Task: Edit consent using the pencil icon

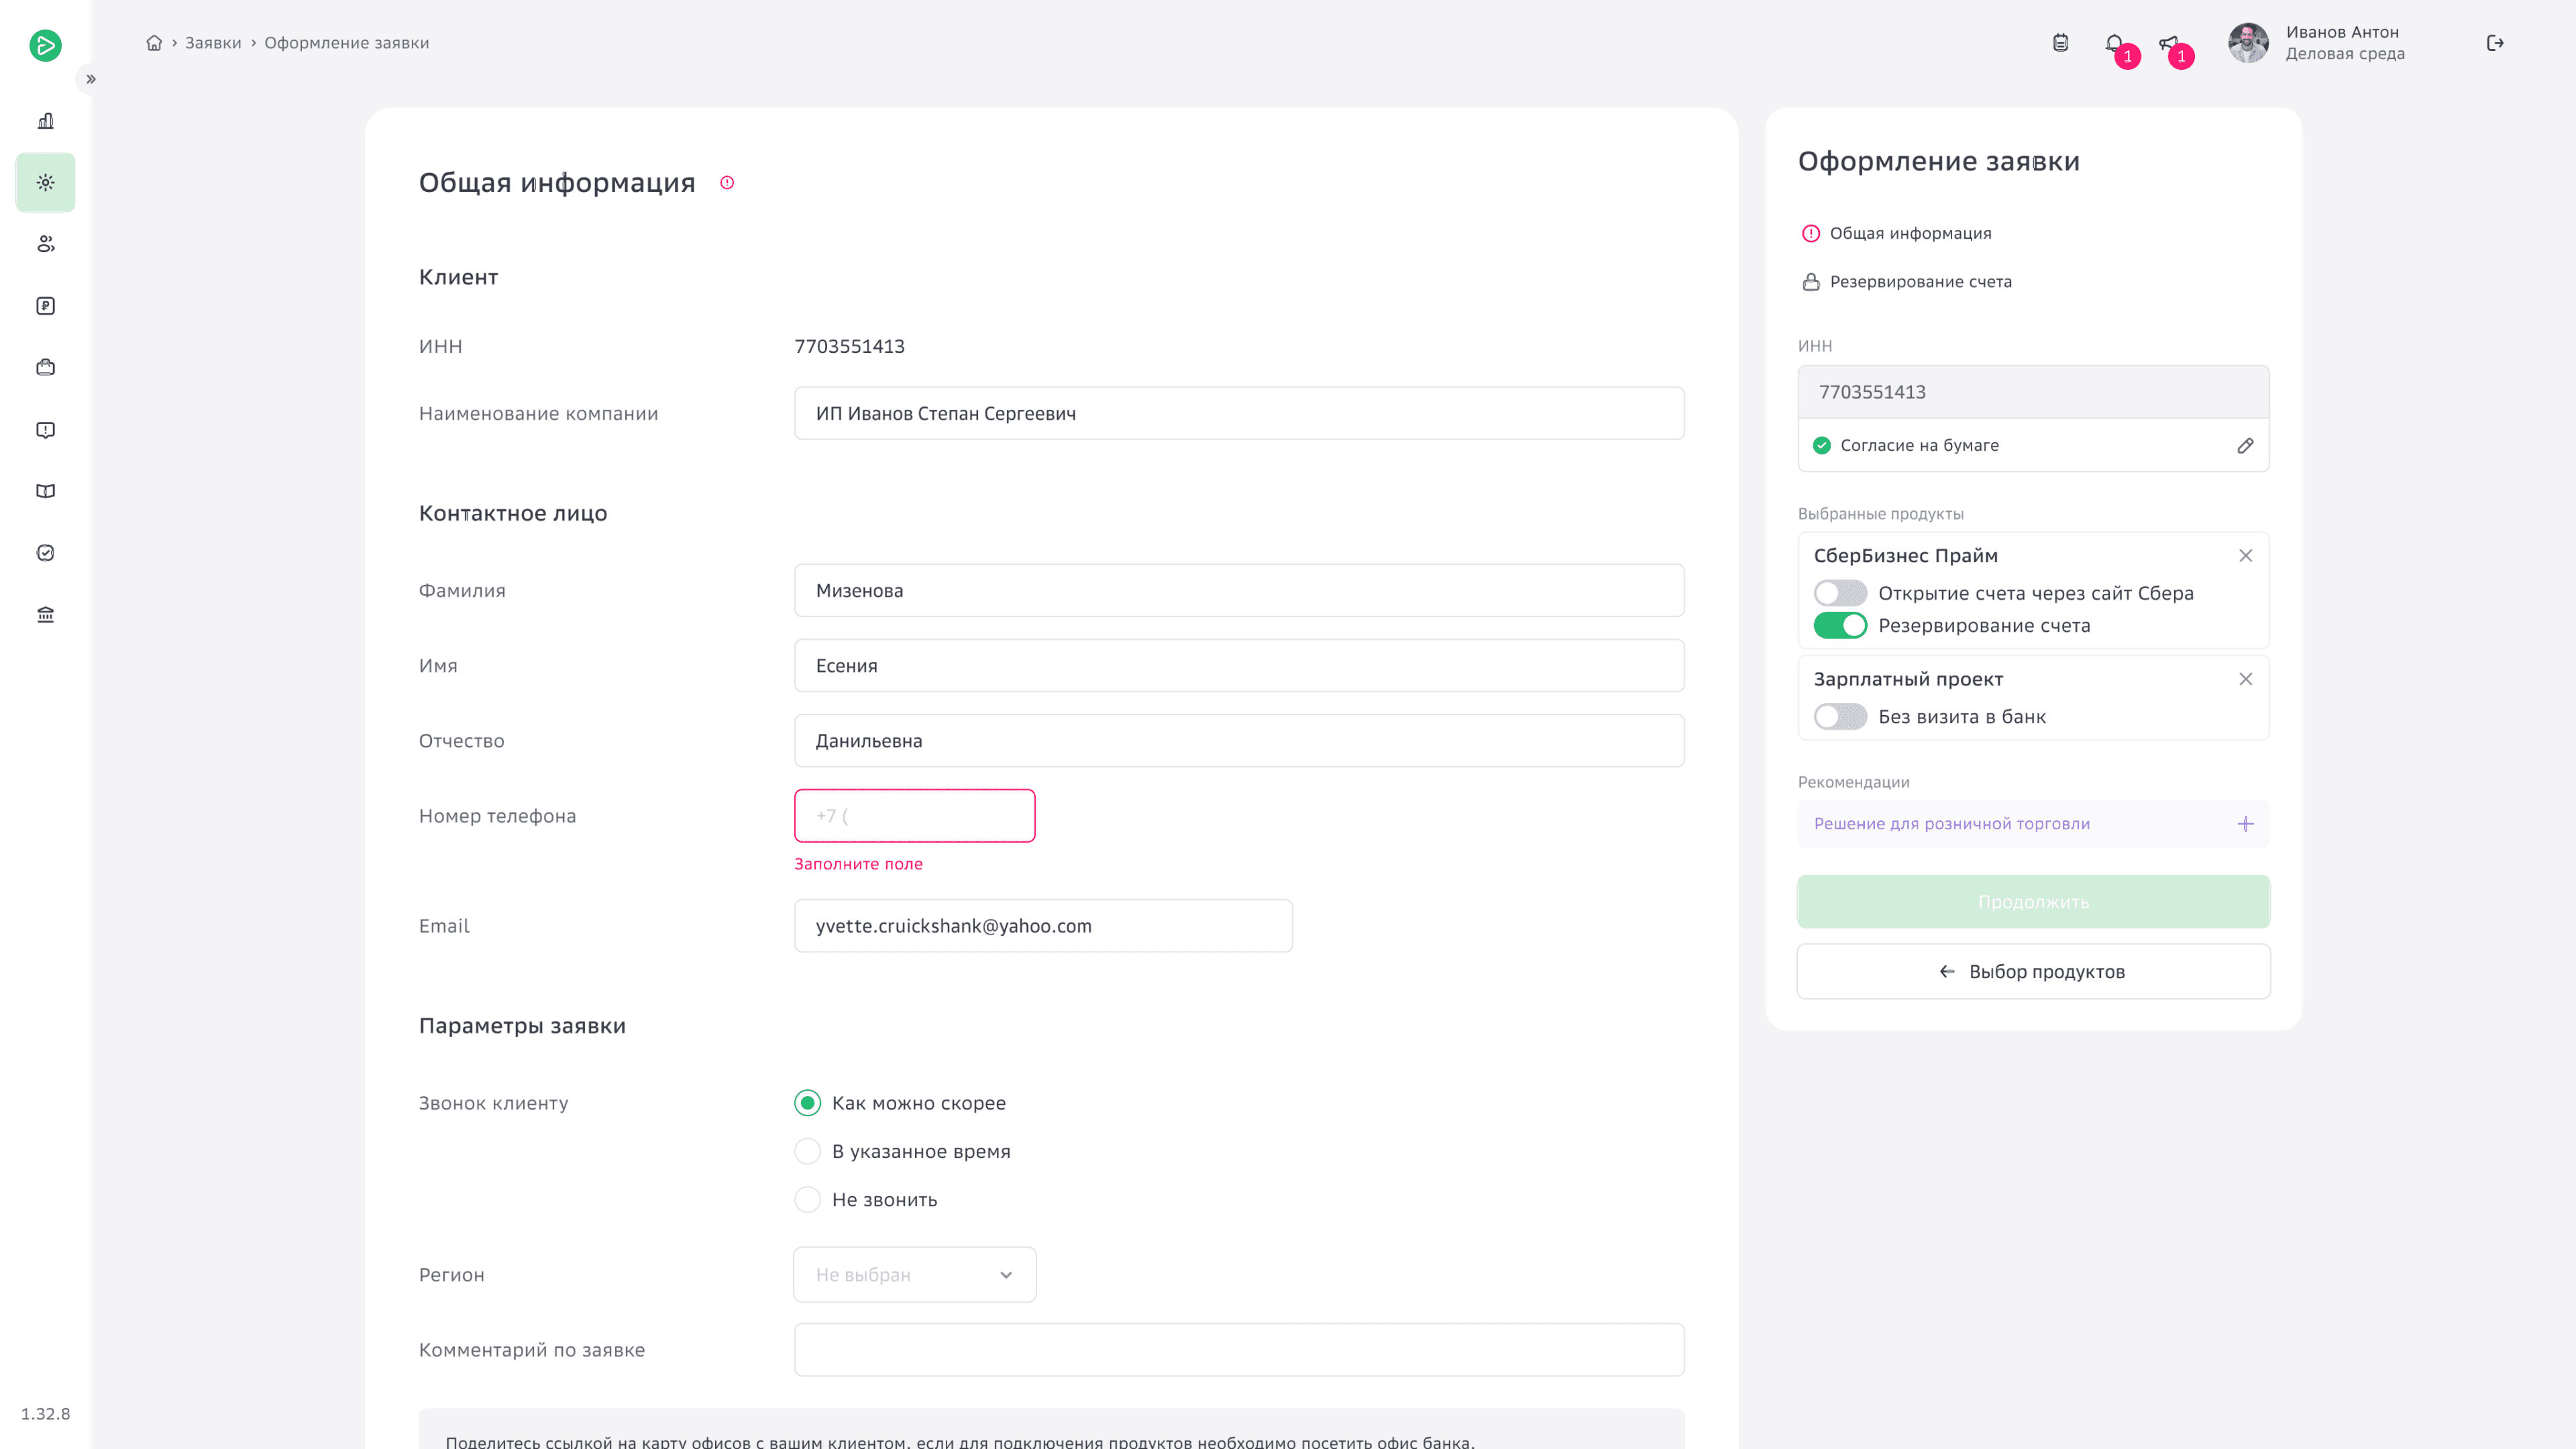Action: click(2245, 446)
